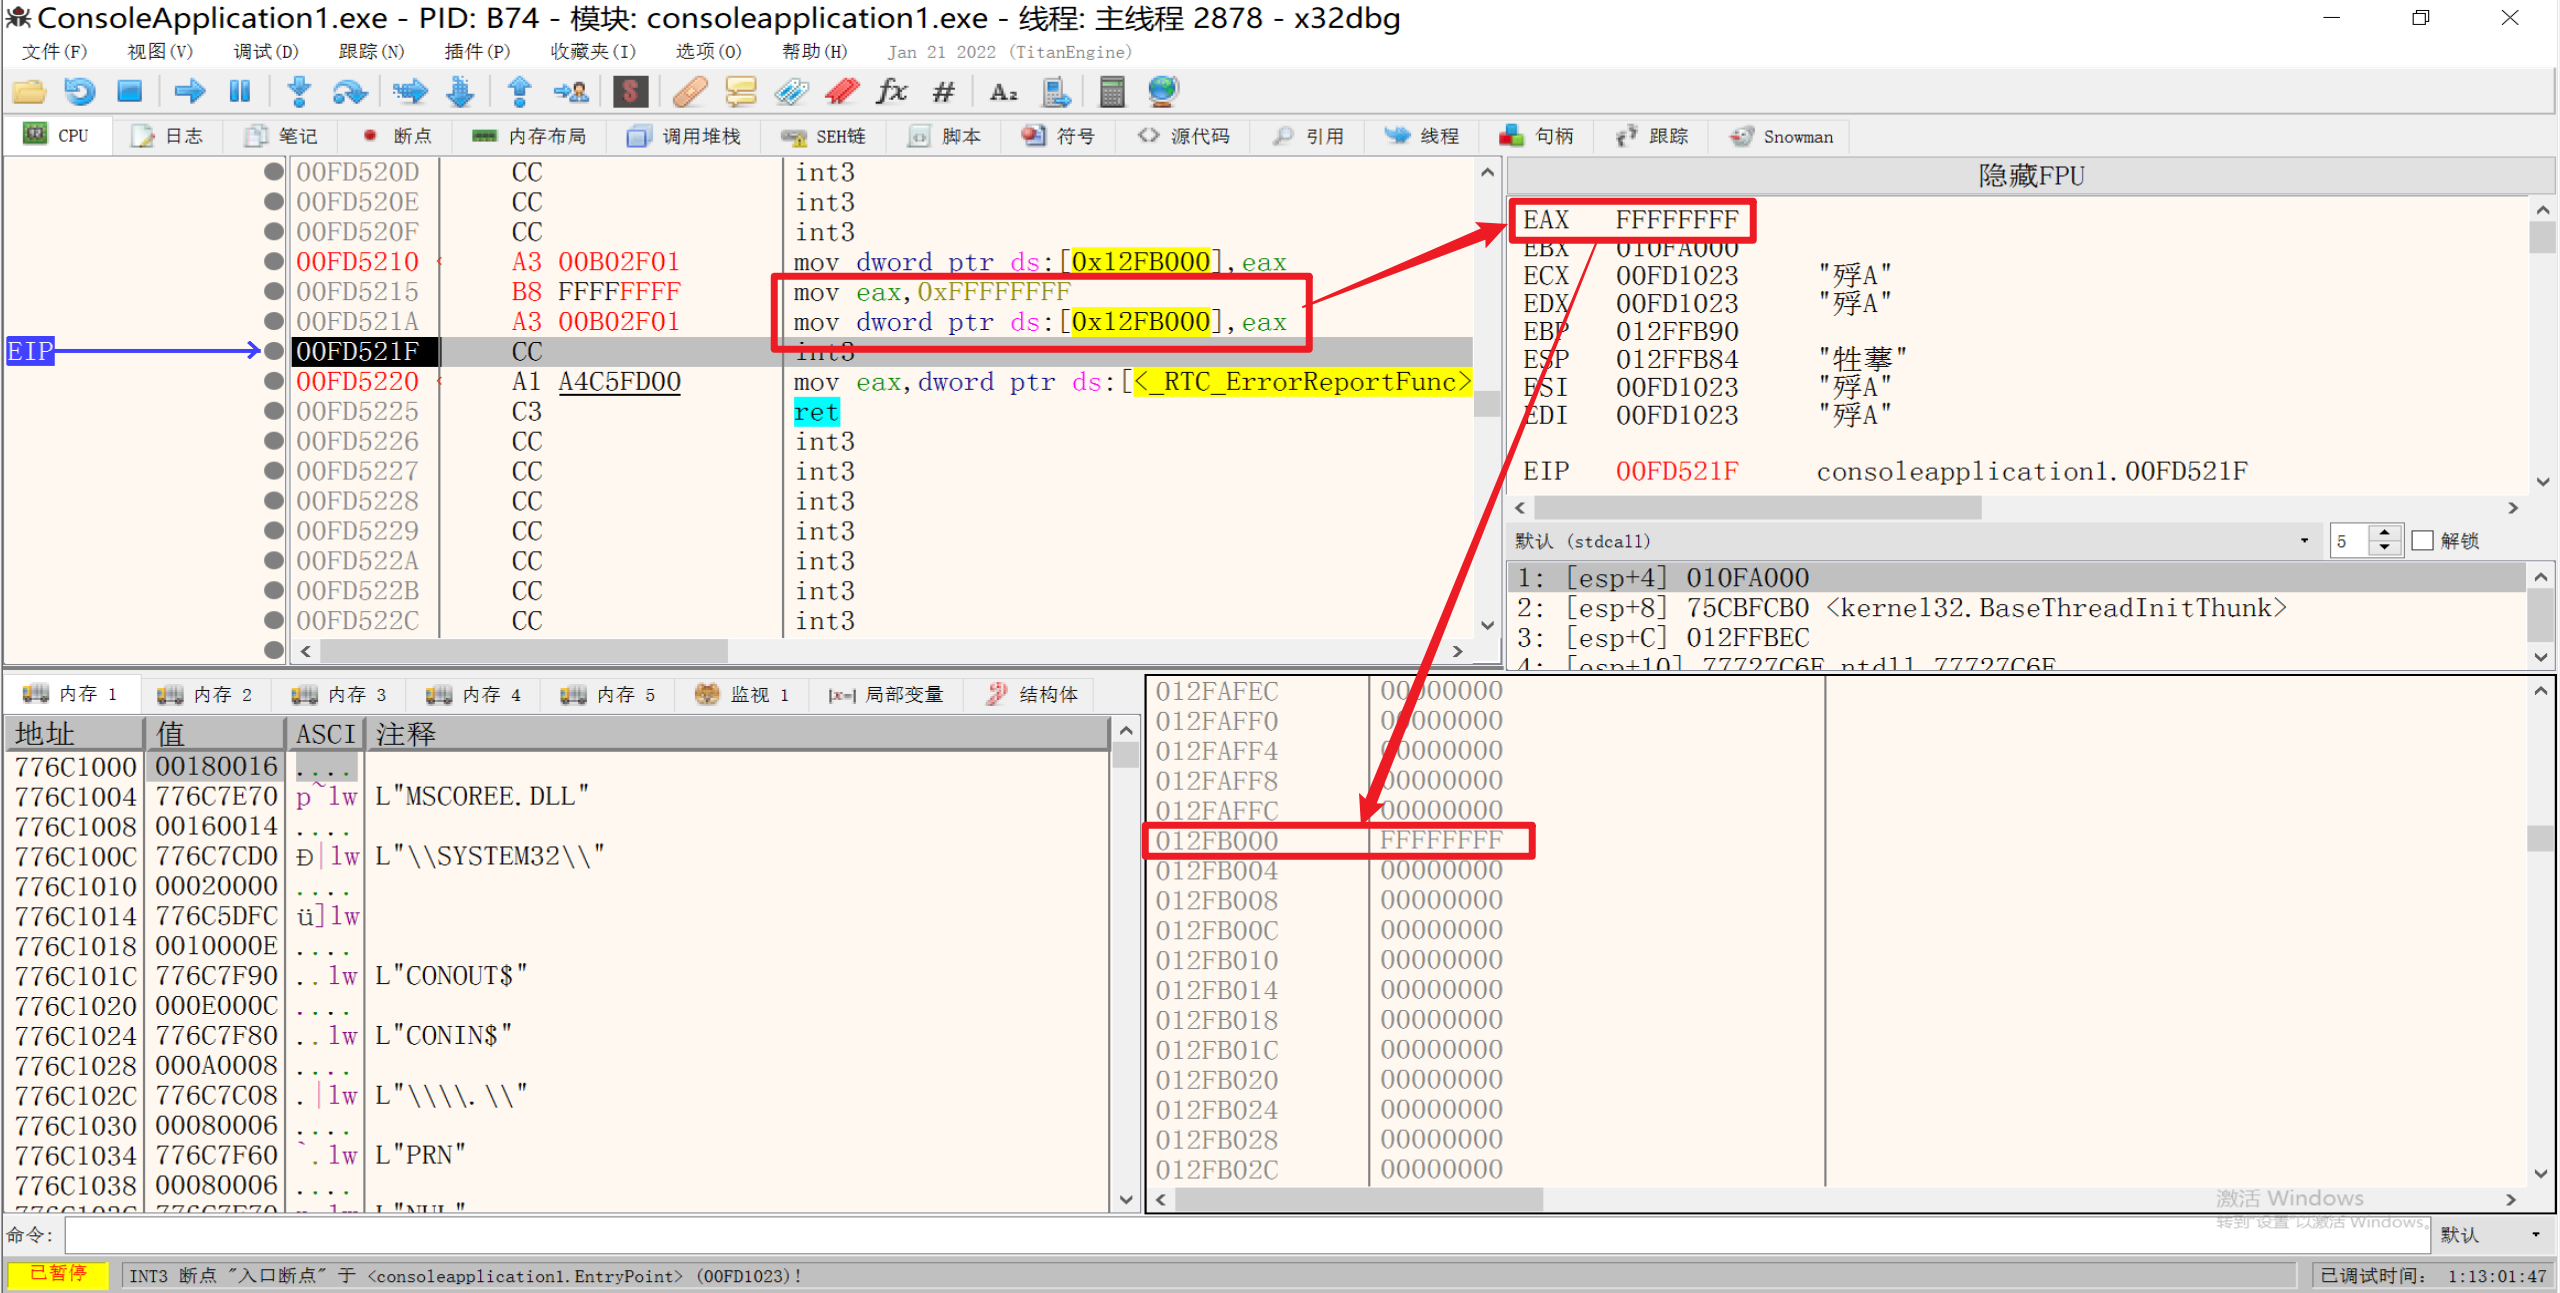Click the step over icon

click(349, 92)
